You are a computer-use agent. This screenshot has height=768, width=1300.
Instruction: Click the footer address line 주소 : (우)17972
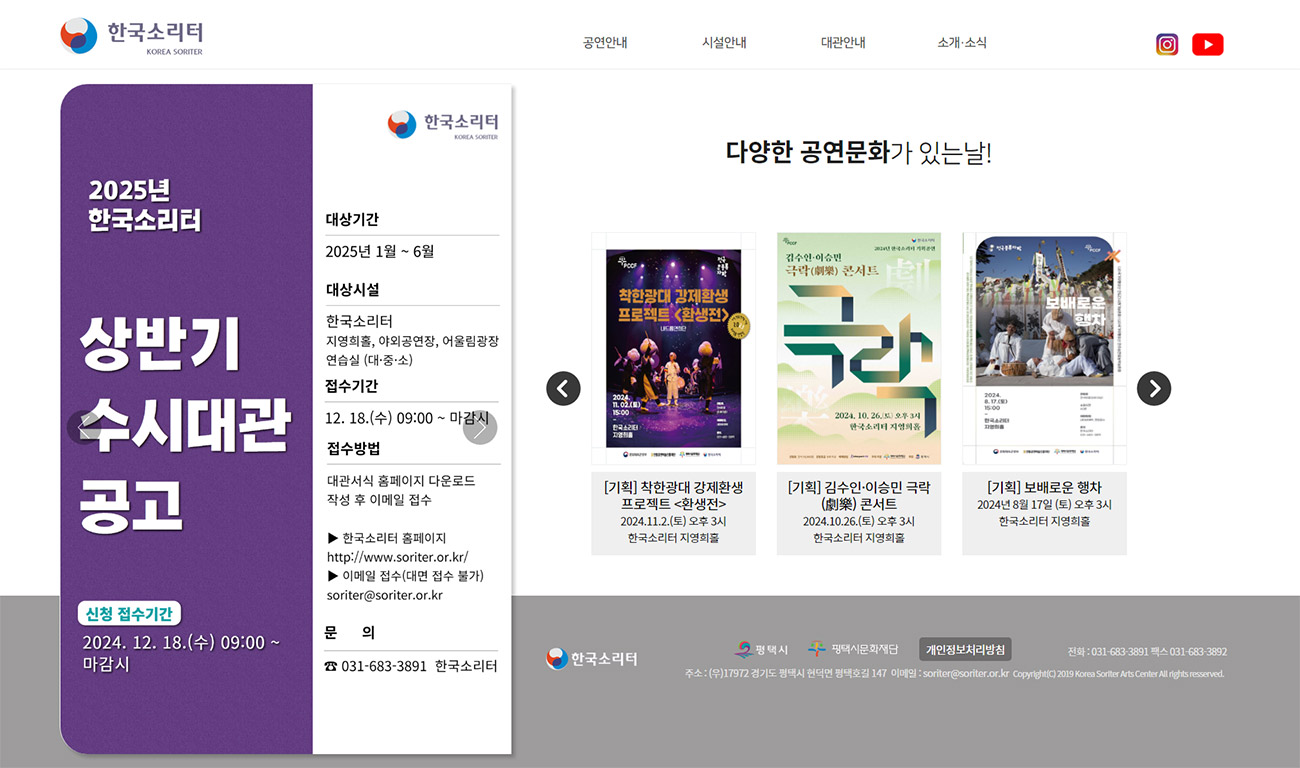point(786,673)
